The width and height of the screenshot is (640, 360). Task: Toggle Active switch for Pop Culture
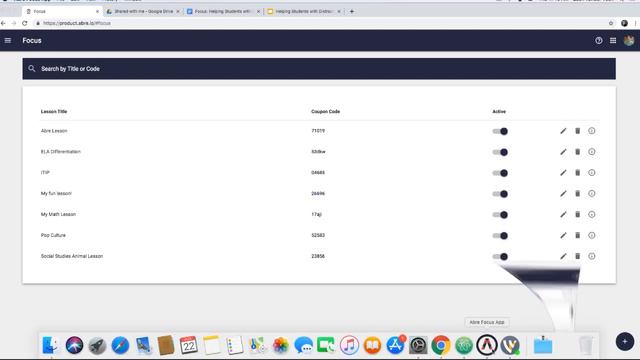pyautogui.click(x=500, y=236)
